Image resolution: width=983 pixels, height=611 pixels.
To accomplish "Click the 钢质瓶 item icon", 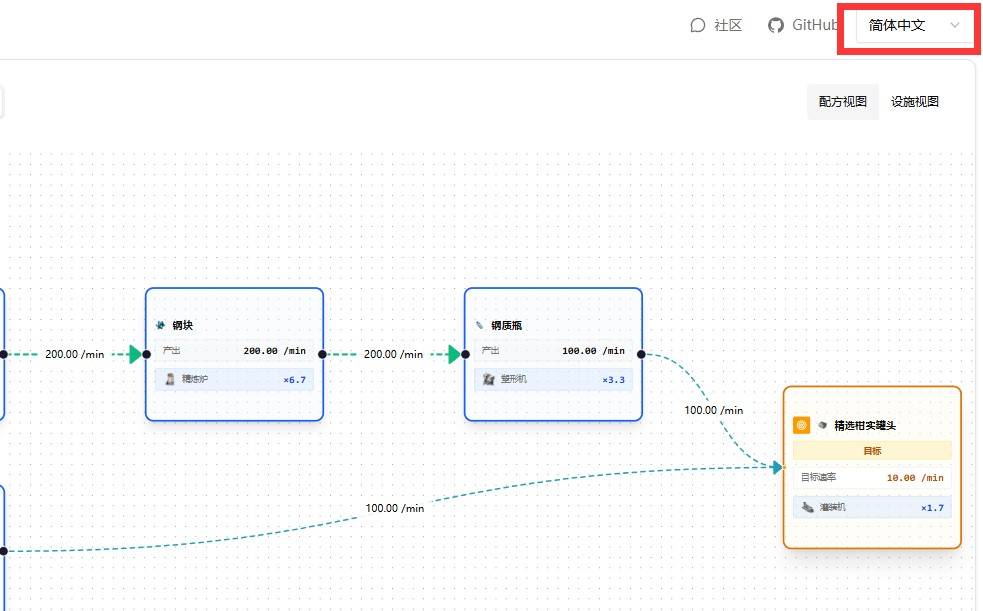I will (479, 325).
